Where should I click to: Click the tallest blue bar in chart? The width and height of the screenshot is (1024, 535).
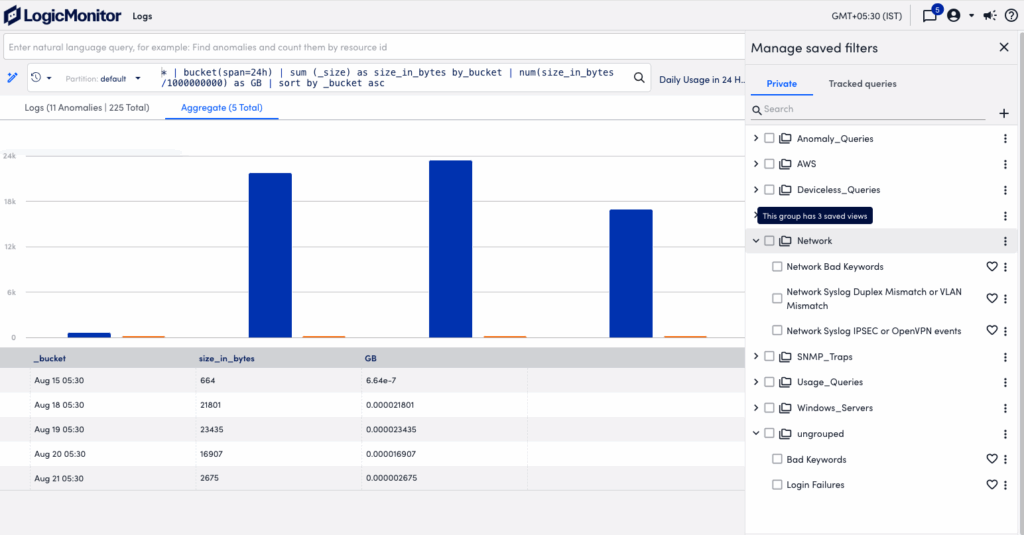click(450, 248)
